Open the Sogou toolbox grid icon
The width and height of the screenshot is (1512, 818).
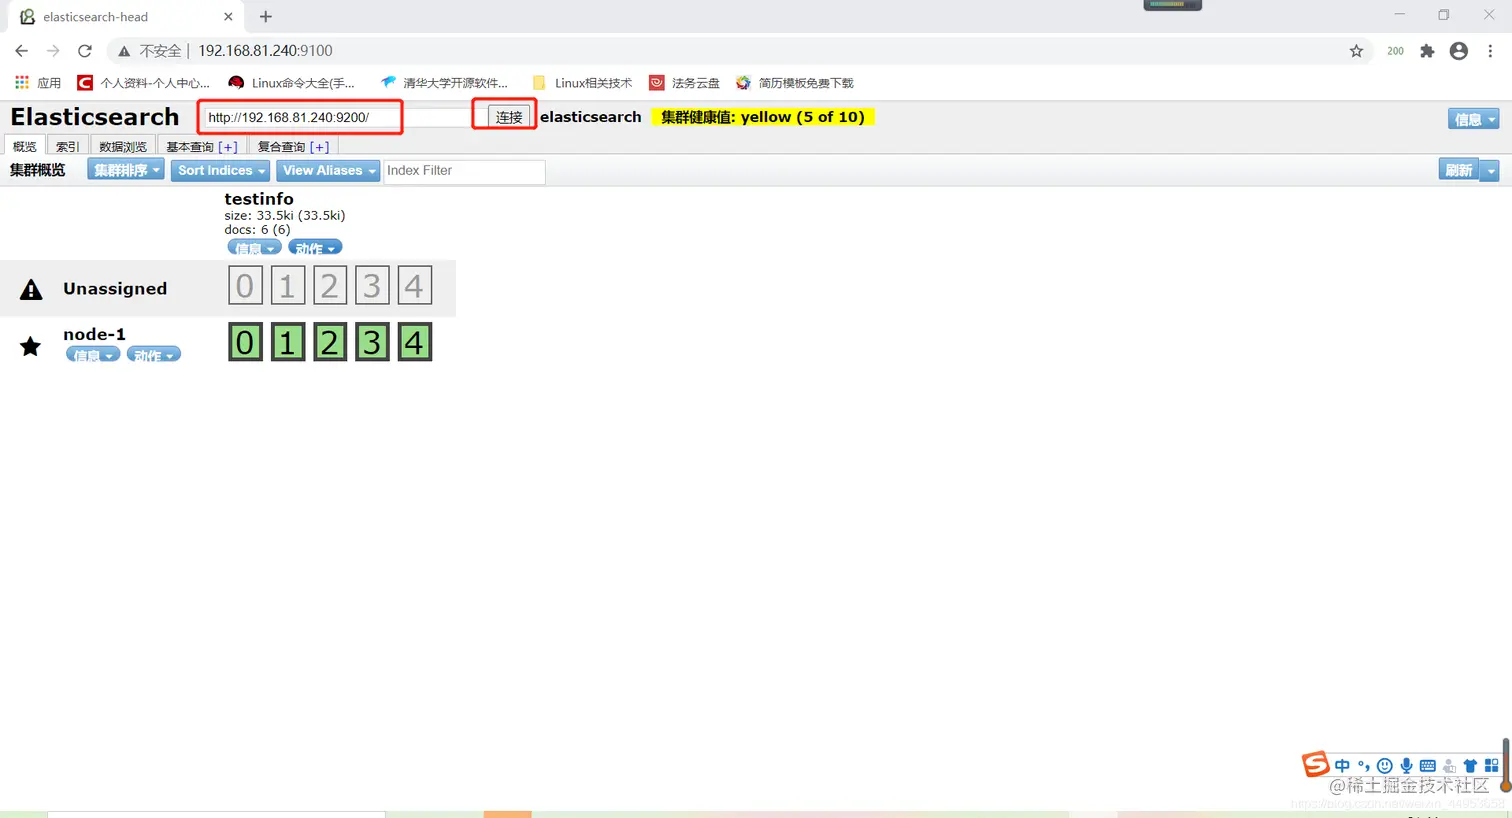click(x=1491, y=766)
